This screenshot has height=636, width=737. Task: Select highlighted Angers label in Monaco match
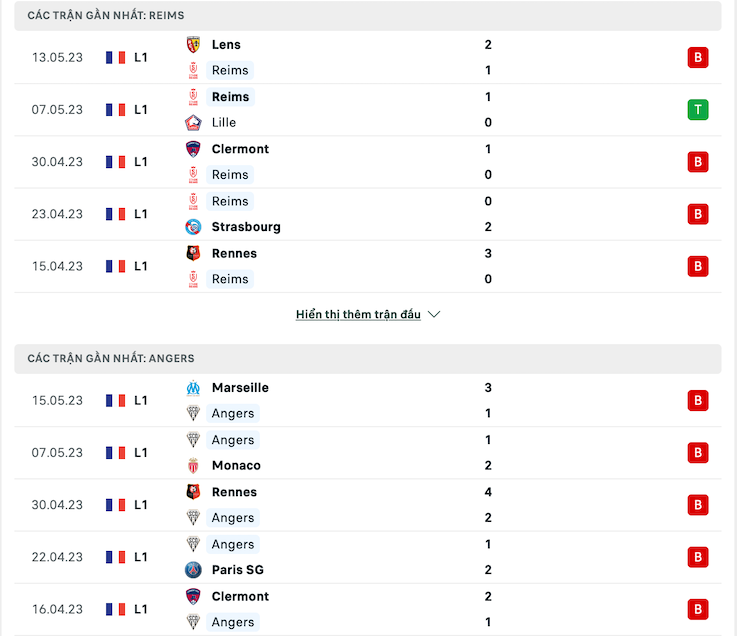233,440
